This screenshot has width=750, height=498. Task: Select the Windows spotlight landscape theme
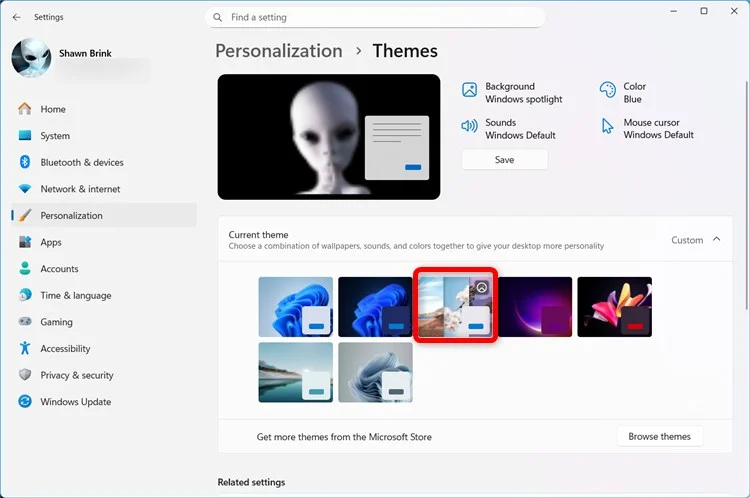pyautogui.click(x=455, y=307)
